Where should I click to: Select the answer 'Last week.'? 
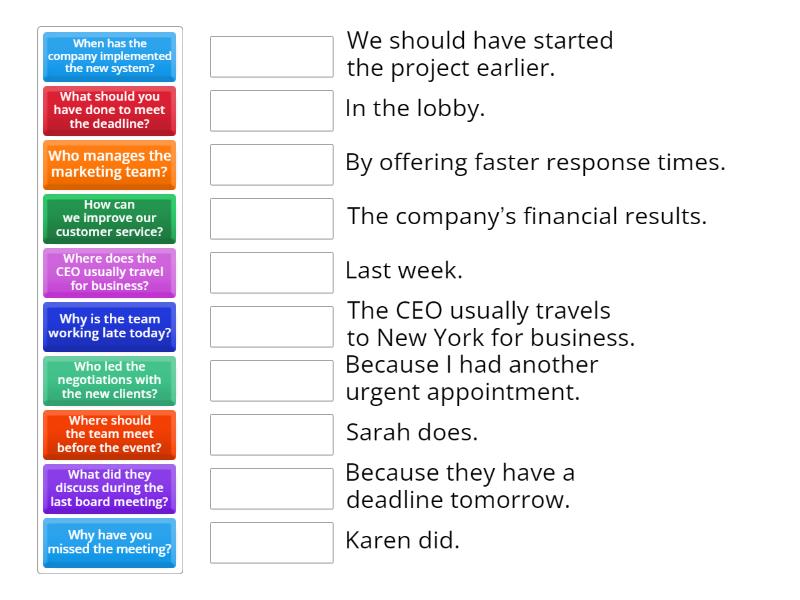tap(404, 269)
